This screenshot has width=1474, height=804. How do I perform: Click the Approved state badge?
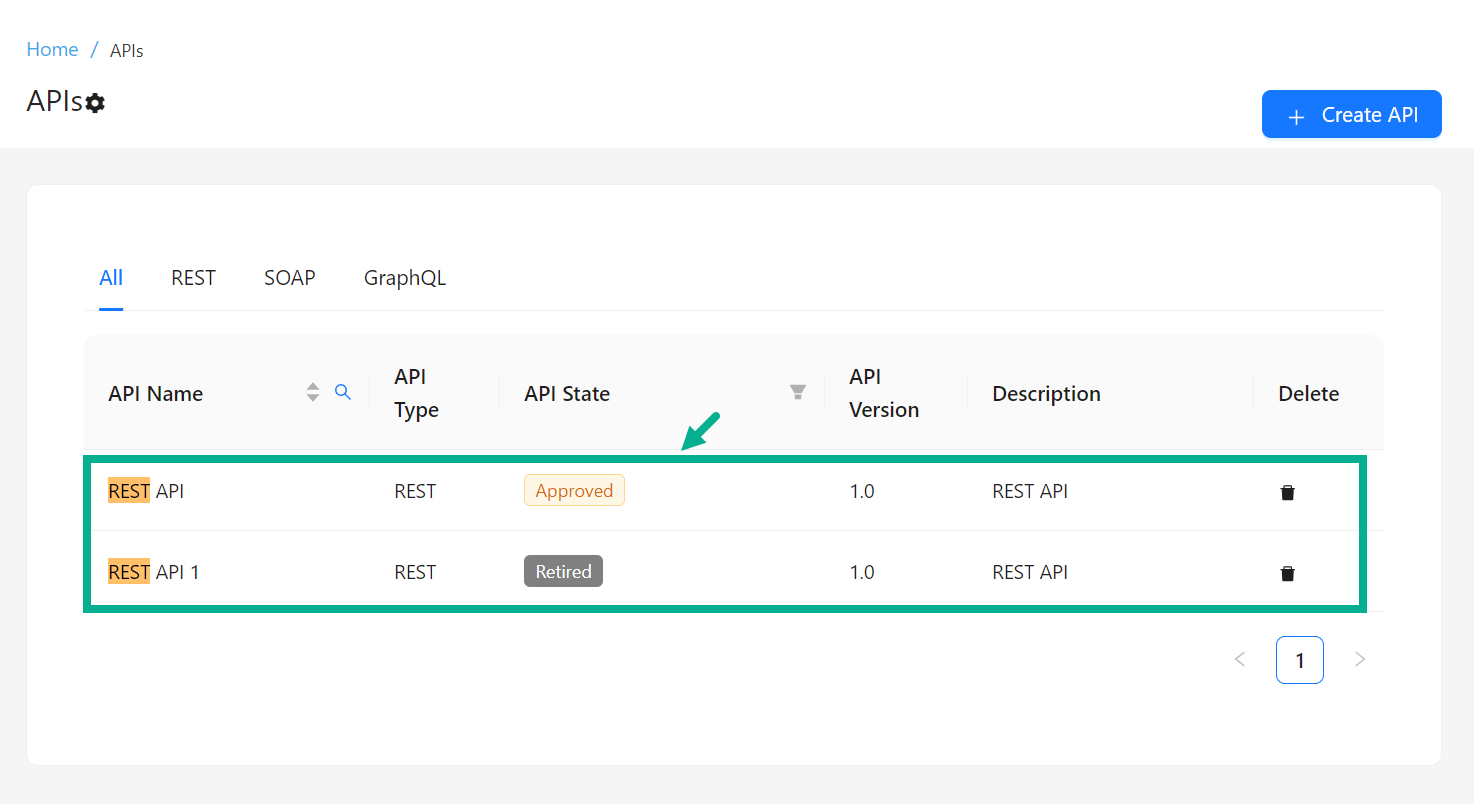pos(574,491)
